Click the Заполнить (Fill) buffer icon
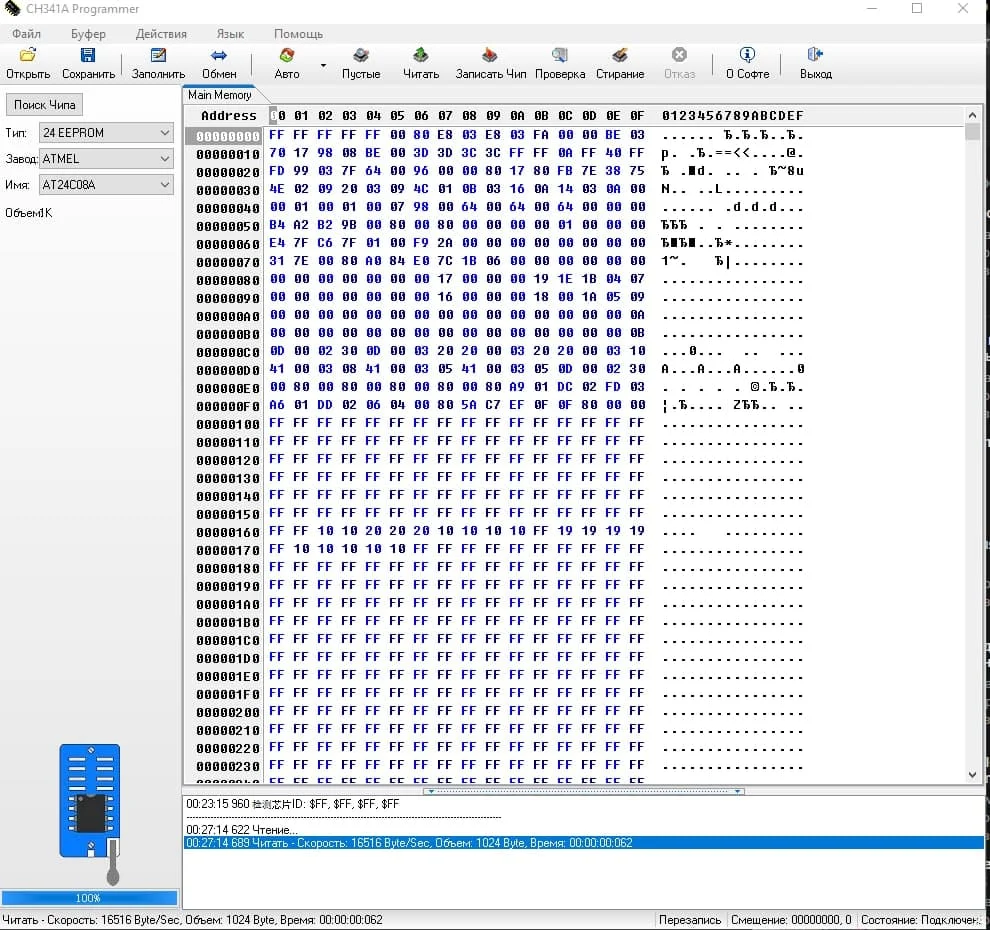 tap(158, 56)
